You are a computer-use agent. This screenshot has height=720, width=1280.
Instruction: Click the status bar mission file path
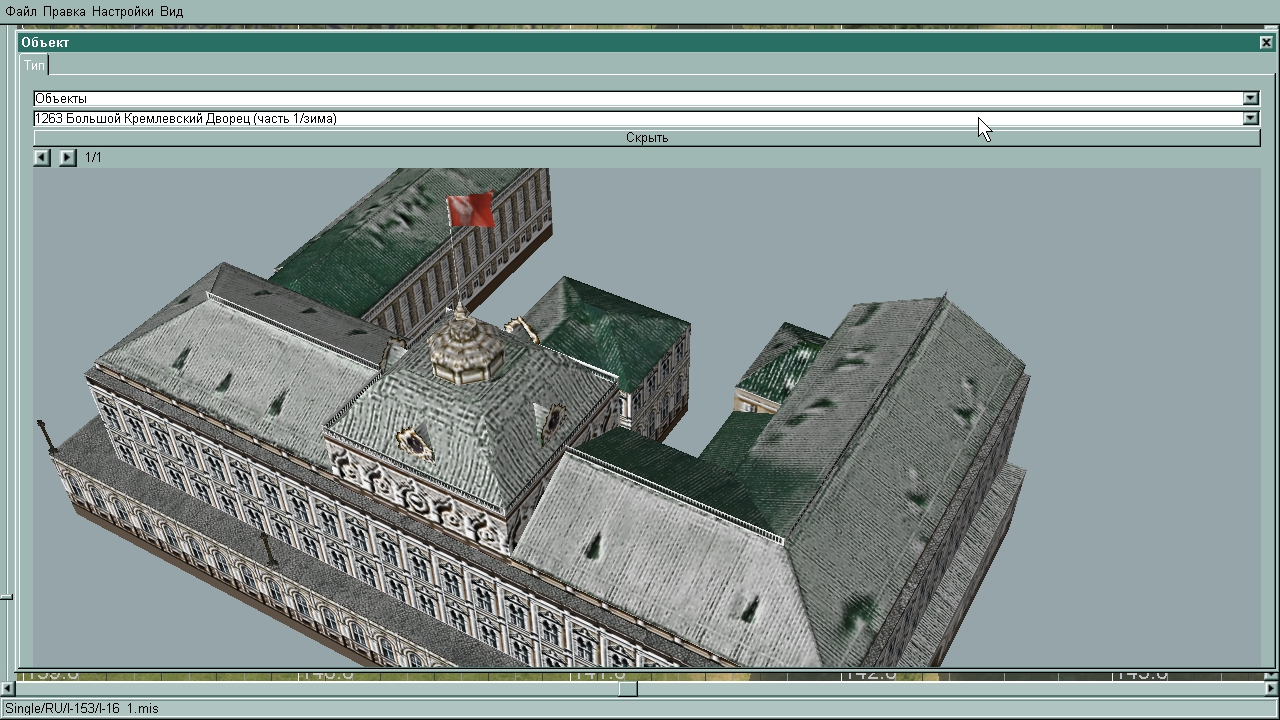[x=82, y=709]
